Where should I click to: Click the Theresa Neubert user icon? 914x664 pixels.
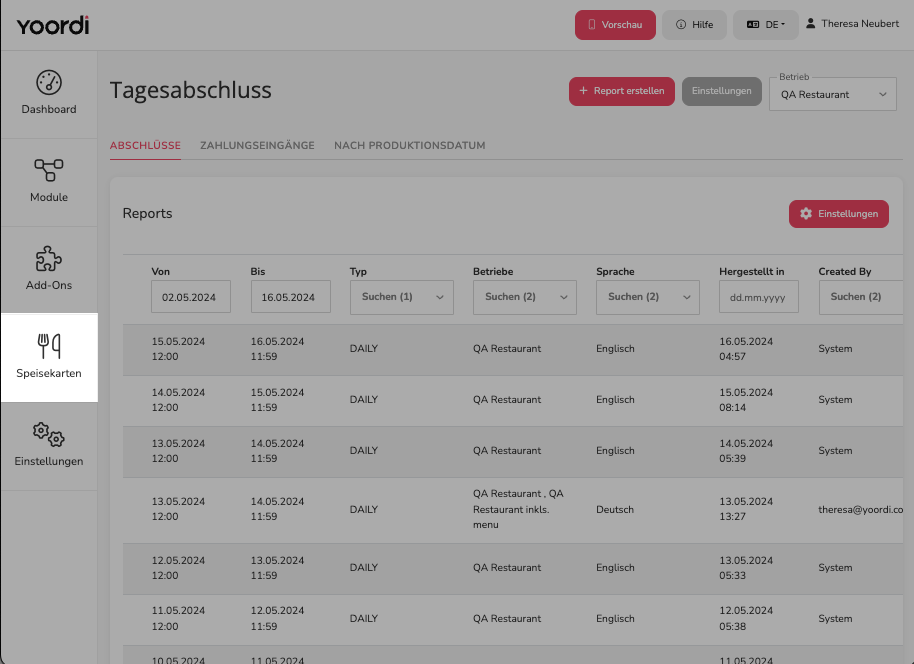[810, 24]
